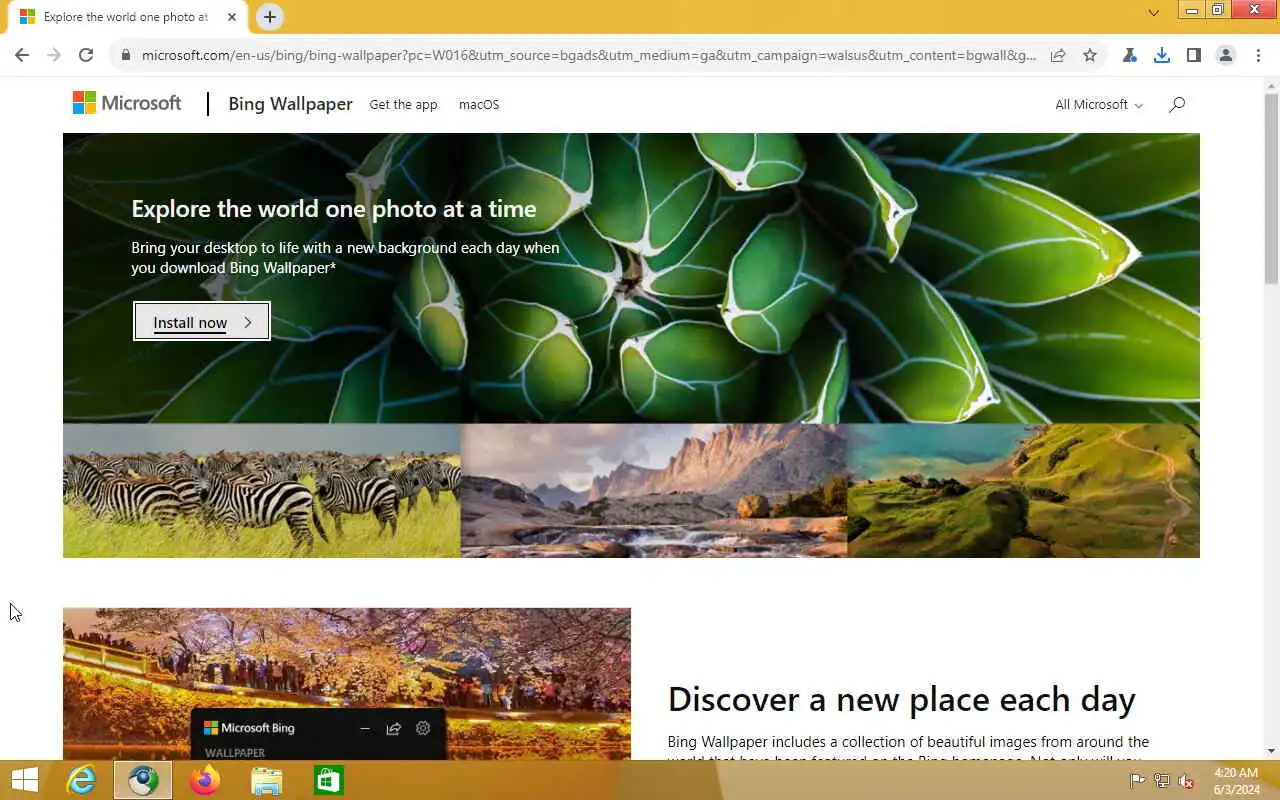Launch Firefox from taskbar
This screenshot has height=800, width=1280.
tap(205, 780)
